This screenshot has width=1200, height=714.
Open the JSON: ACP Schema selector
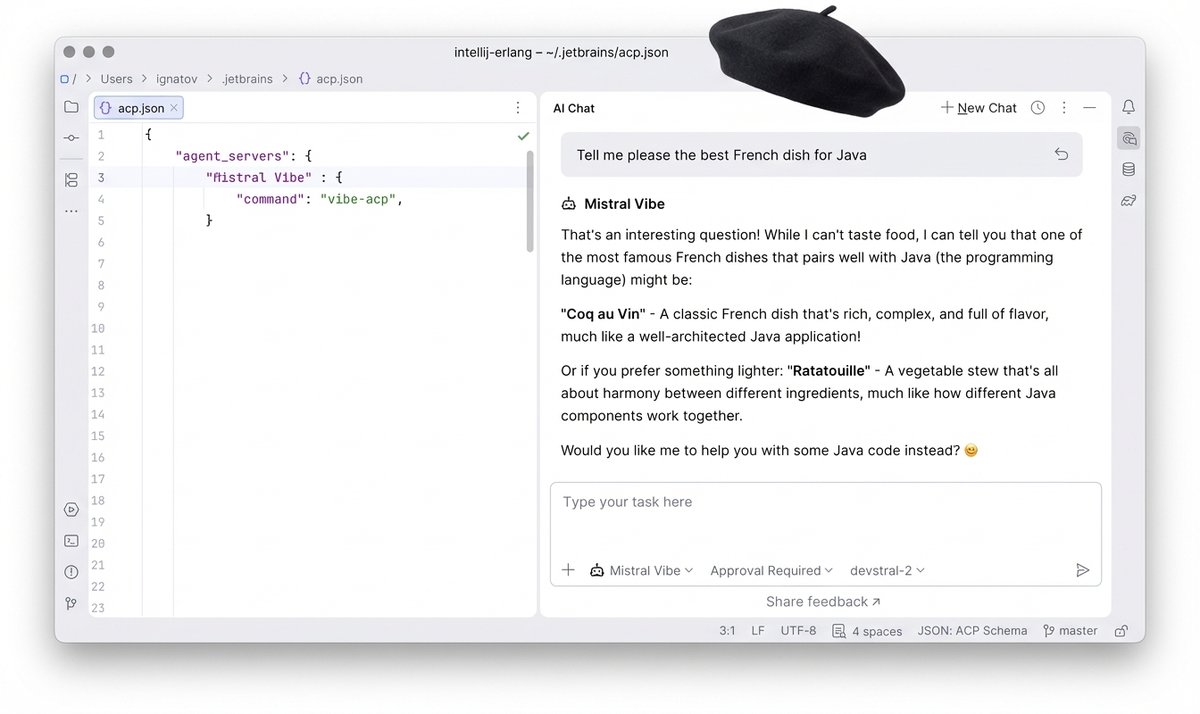[972, 631]
